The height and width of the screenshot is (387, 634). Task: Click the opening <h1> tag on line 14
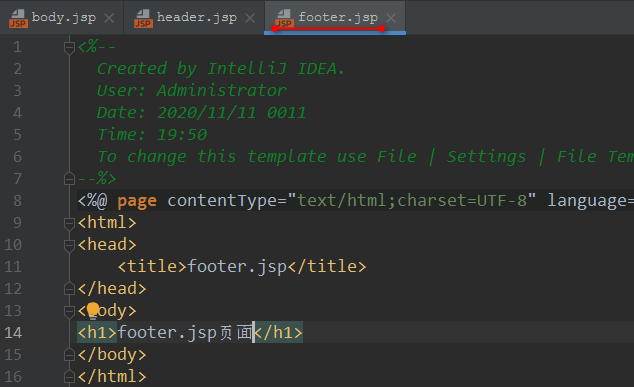[x=97, y=332]
